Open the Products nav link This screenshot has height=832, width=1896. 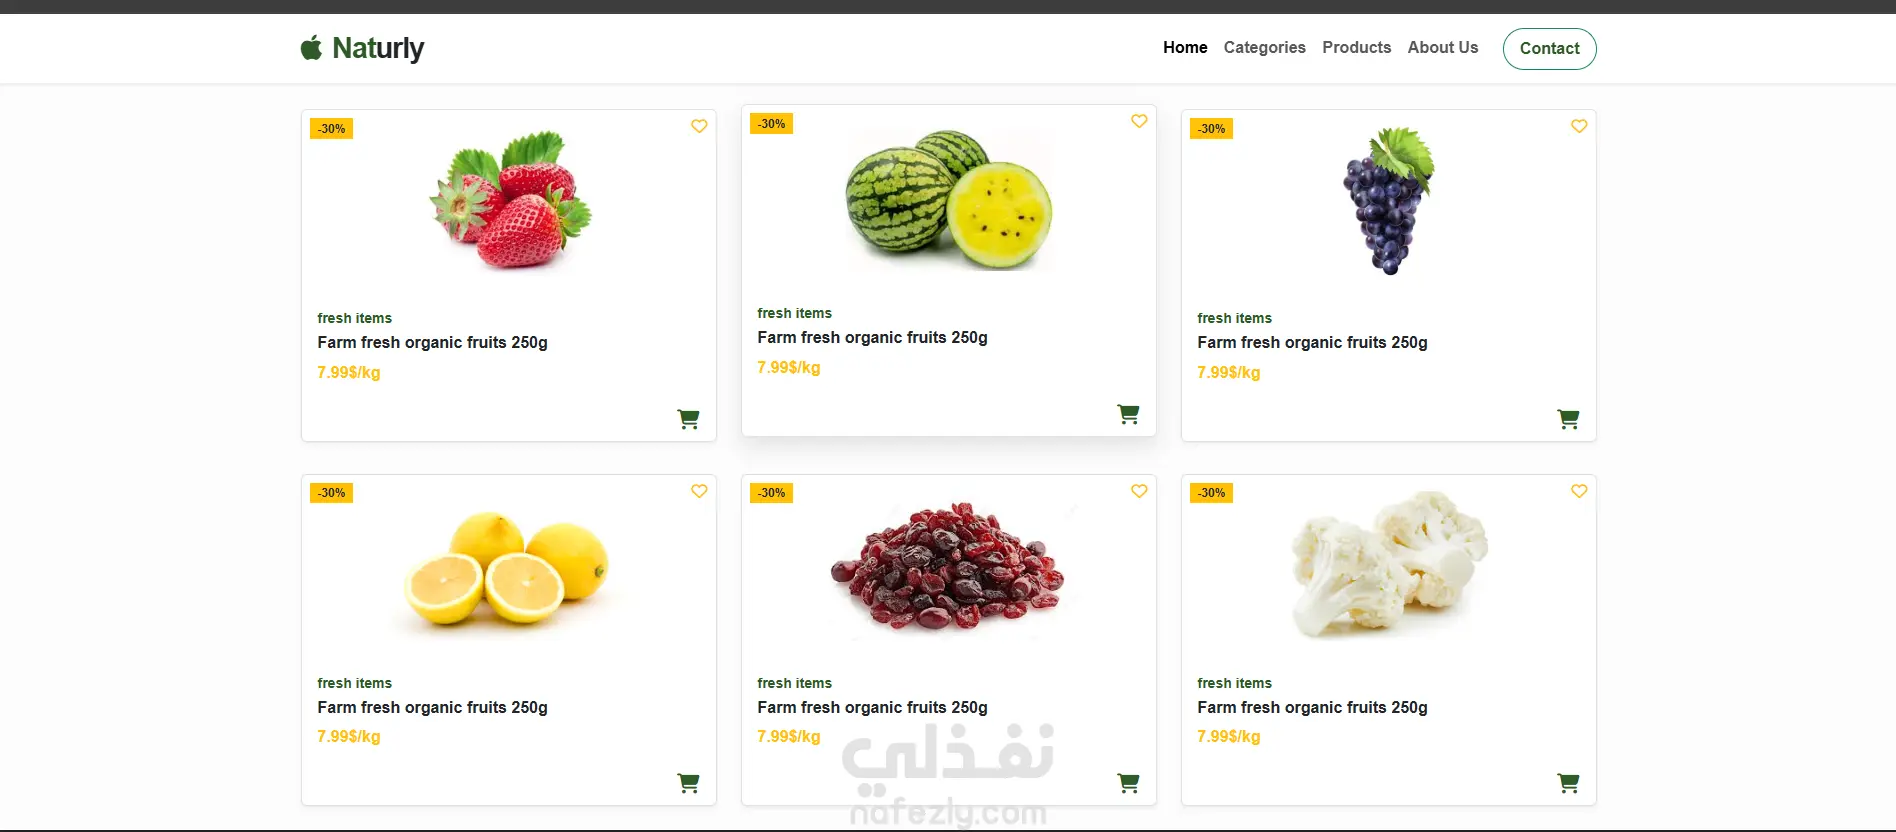click(x=1356, y=48)
